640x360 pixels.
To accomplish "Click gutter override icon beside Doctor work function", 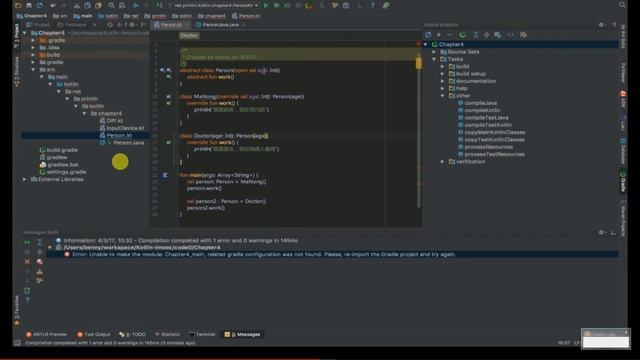I will click(168, 142).
